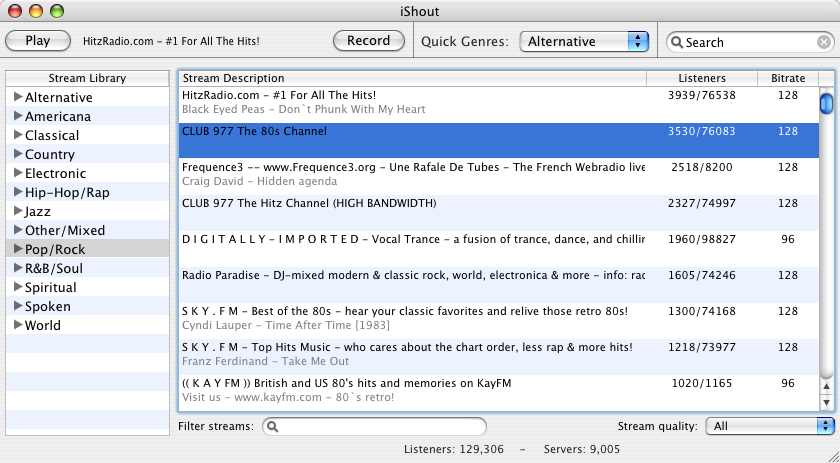This screenshot has height=463, width=840.
Task: Select CLUB 977 The 80s Channel row
Action: click(x=499, y=140)
